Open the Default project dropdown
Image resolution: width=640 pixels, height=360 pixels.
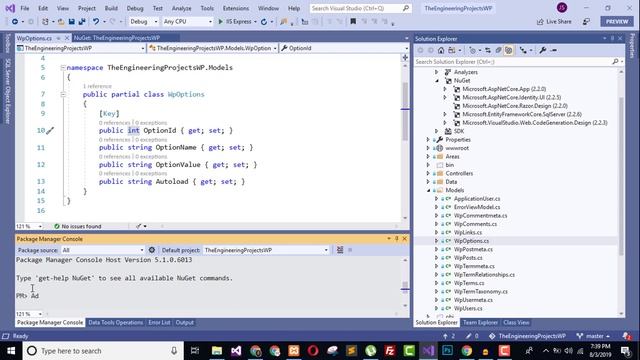click(266, 250)
